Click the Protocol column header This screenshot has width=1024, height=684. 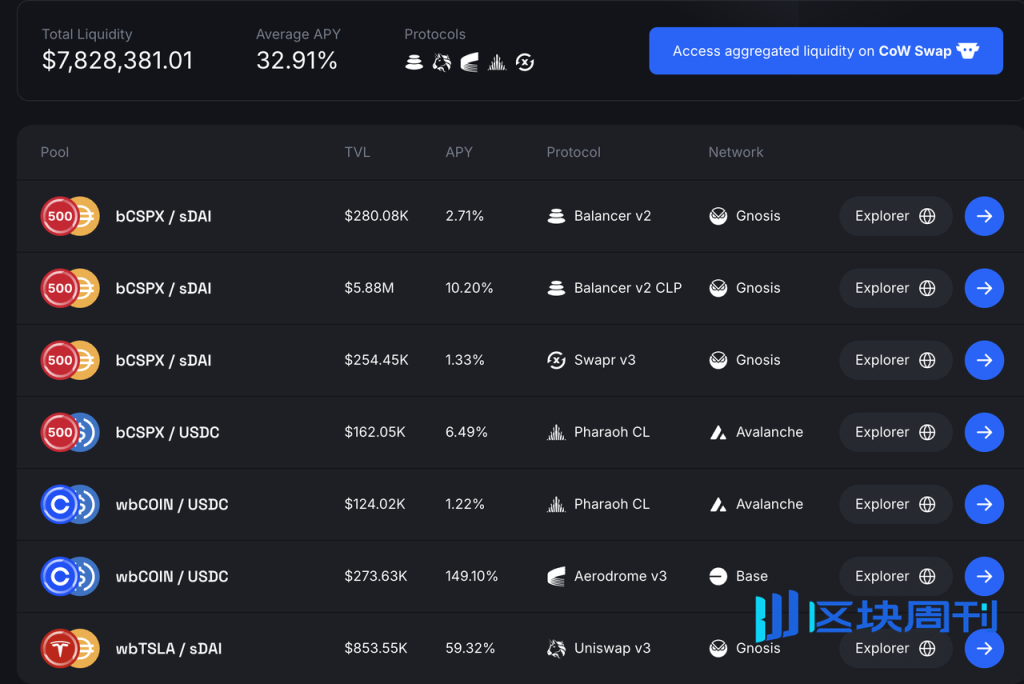click(x=573, y=152)
